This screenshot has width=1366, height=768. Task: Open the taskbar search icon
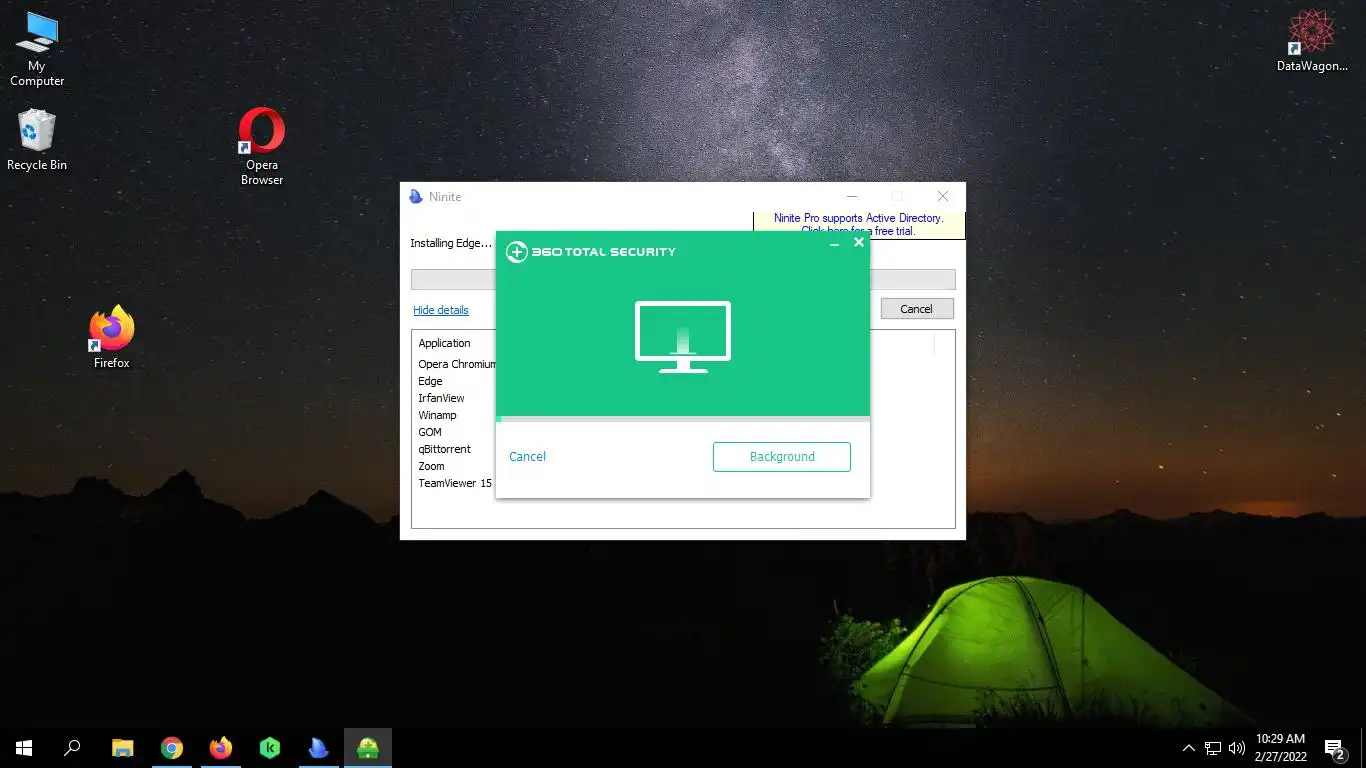(x=72, y=747)
